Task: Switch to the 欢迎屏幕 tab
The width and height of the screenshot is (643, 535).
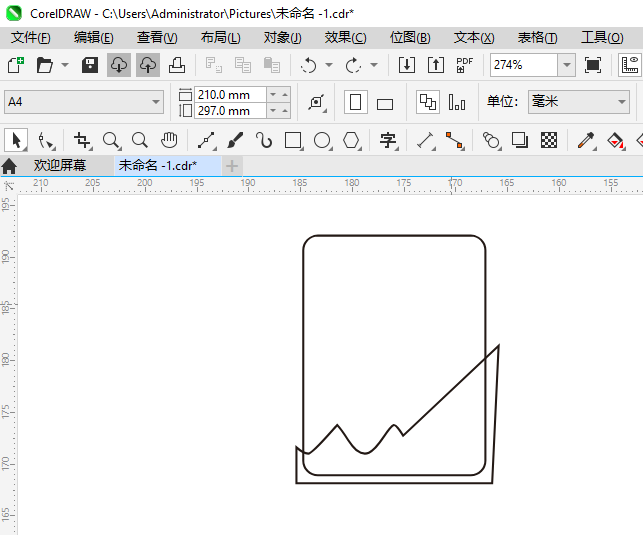Action: pyautogui.click(x=60, y=165)
